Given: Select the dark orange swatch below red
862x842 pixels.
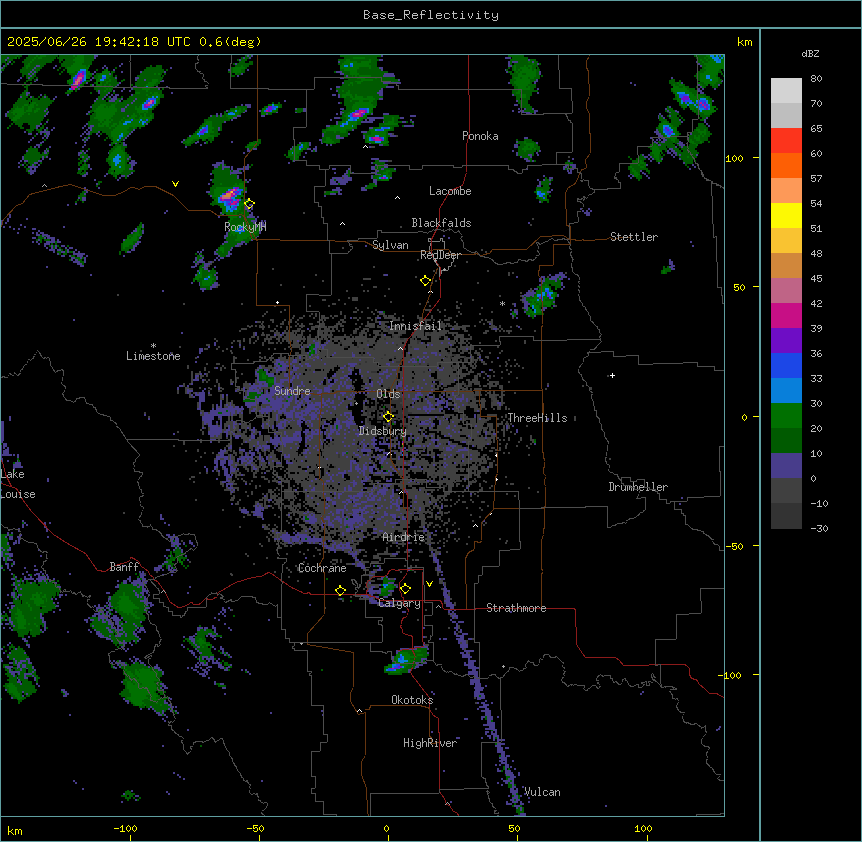Looking at the screenshot, I should click(786, 165).
